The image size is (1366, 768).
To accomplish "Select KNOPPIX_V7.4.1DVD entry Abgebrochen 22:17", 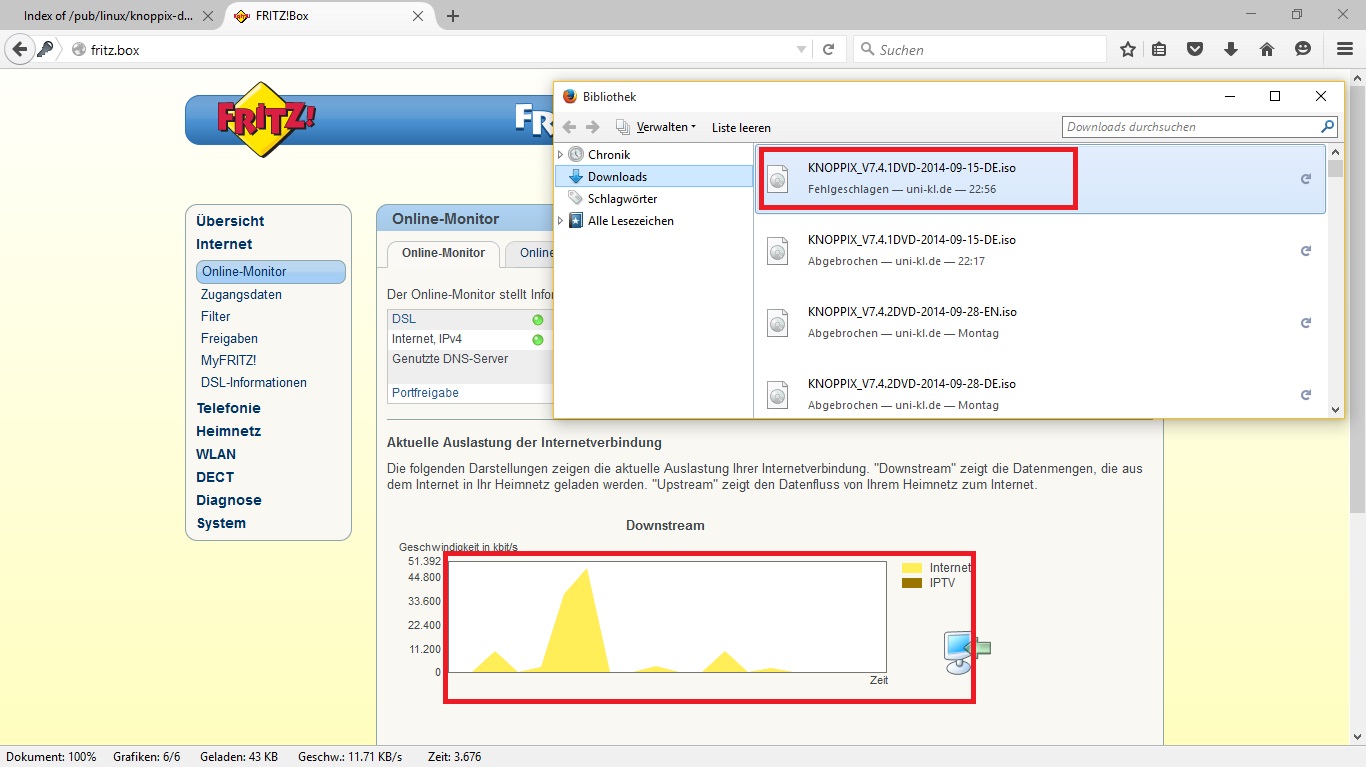I will click(1040, 251).
